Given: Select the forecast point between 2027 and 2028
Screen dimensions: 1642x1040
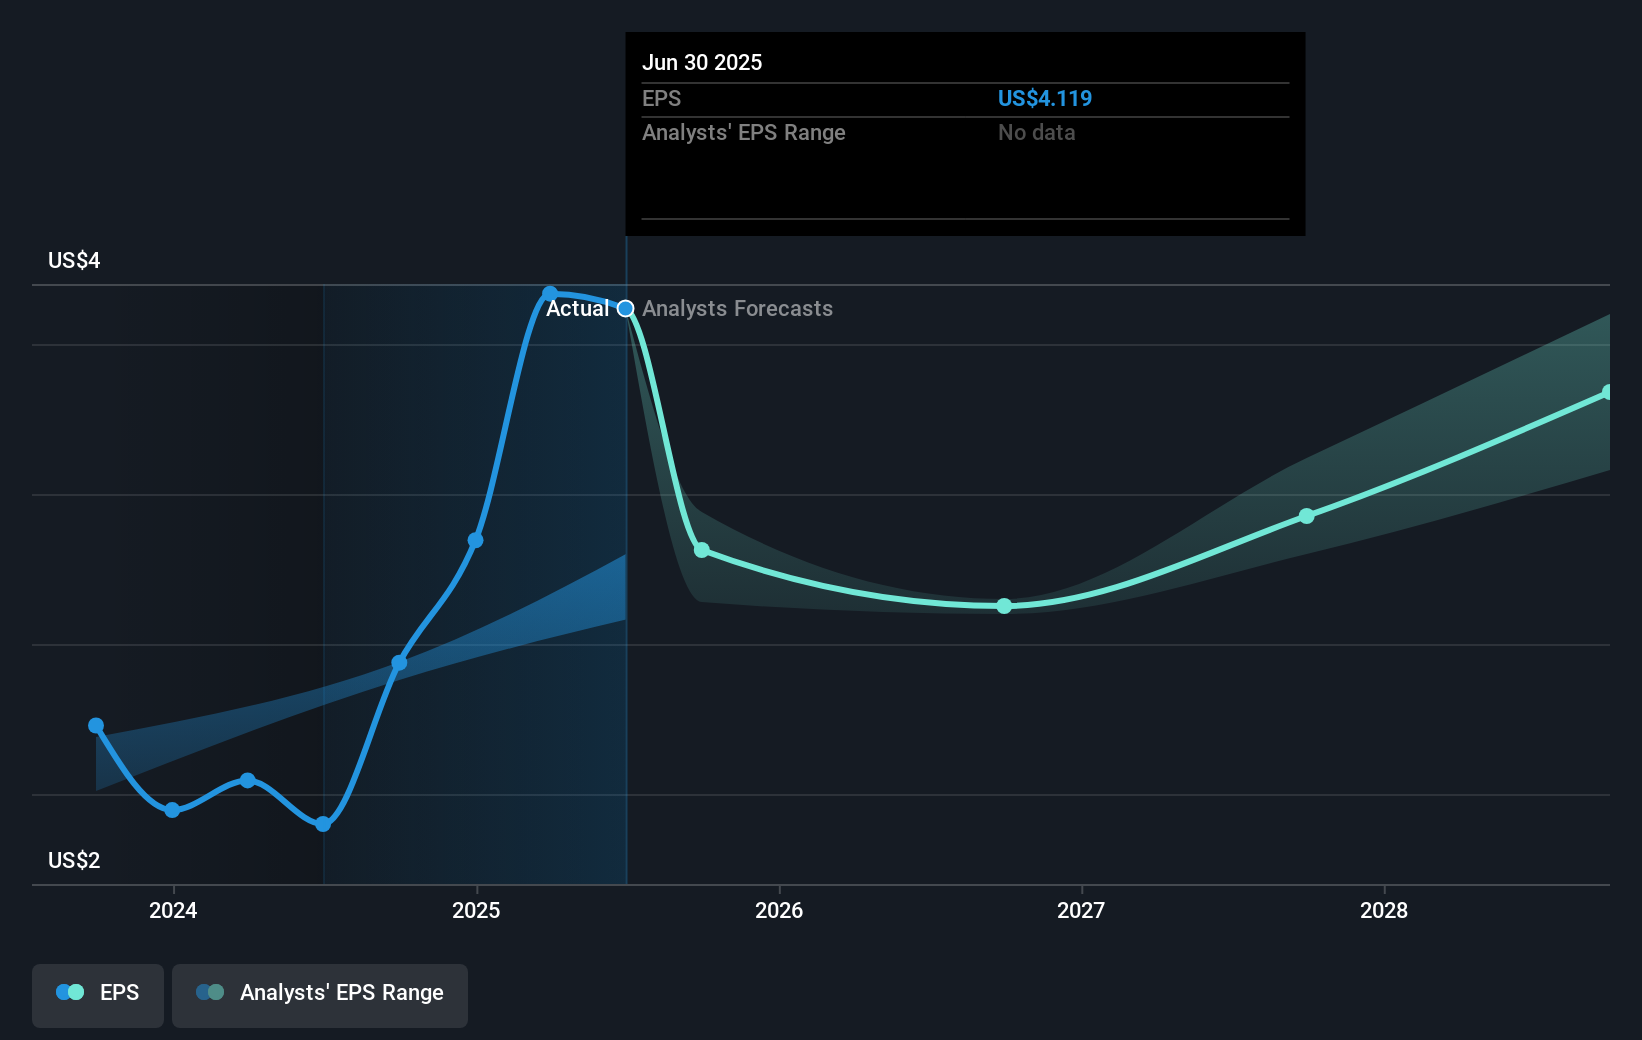Looking at the screenshot, I should coord(1306,516).
